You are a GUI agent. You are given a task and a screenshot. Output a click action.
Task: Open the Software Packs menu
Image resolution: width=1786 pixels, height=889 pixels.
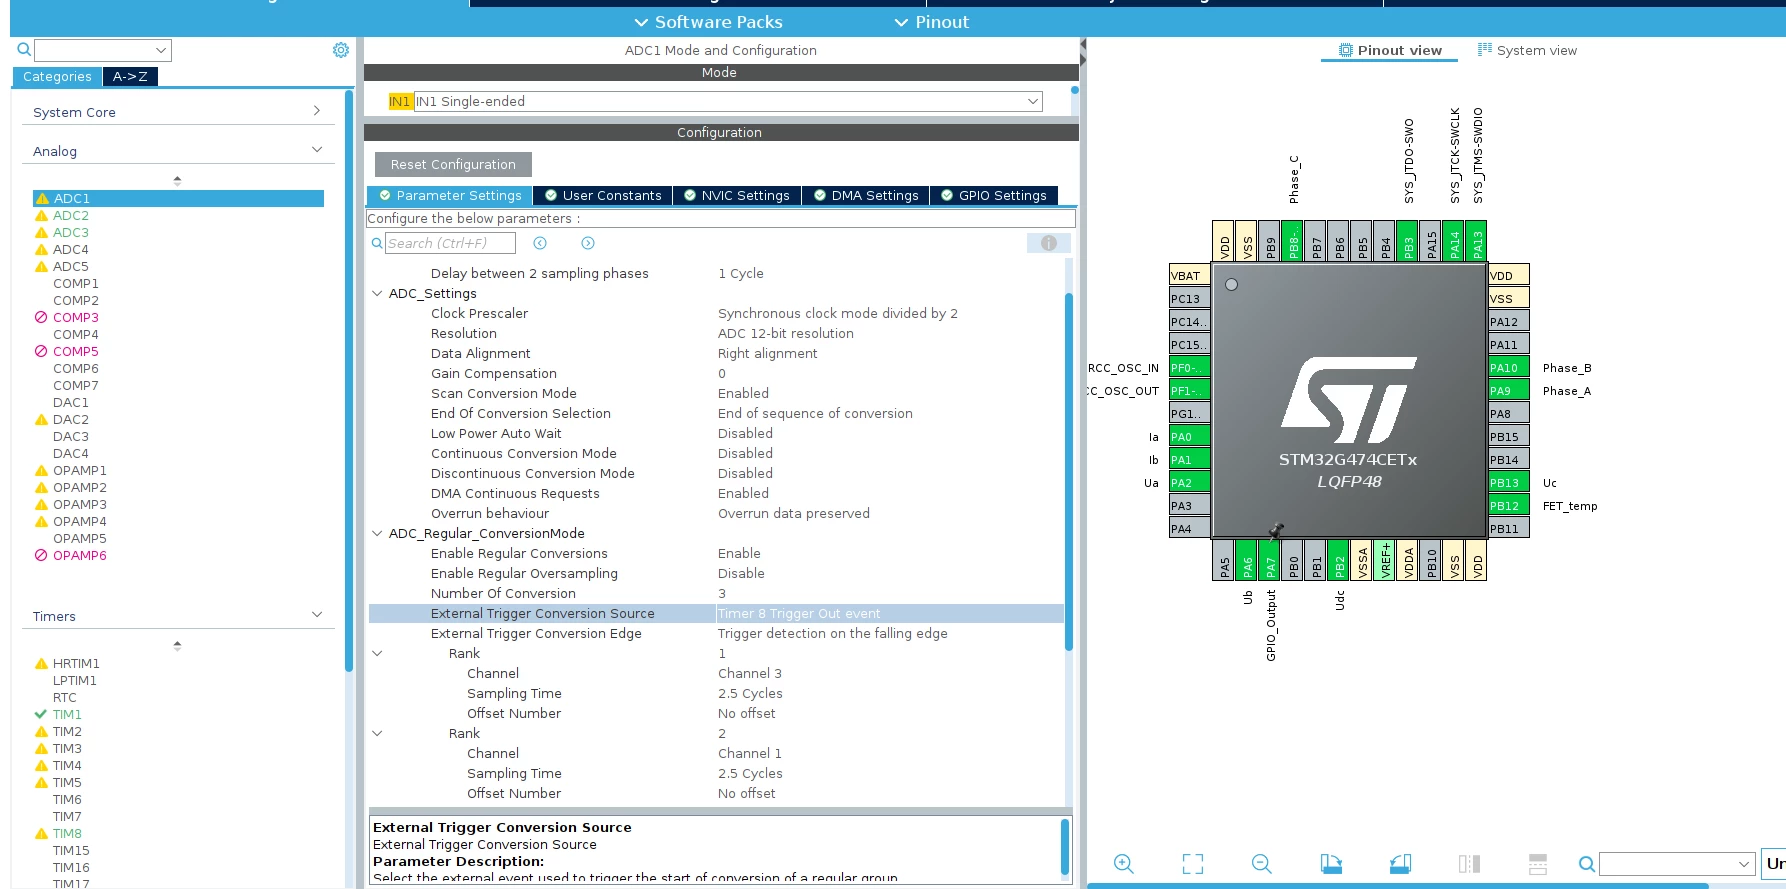(x=709, y=22)
